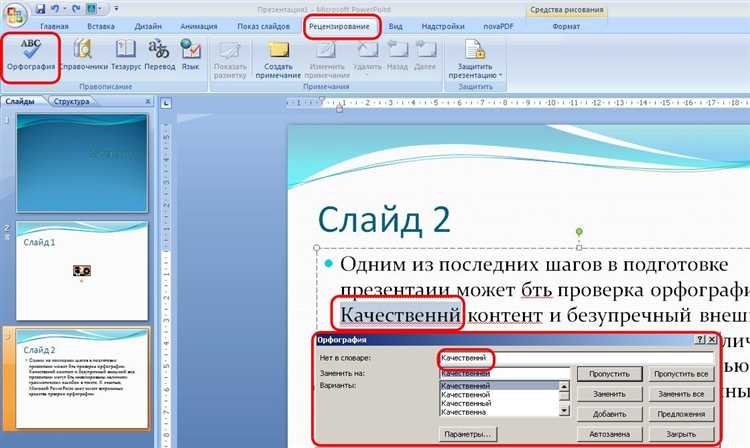The image size is (750, 448).
Task: Click the Save icon in quick access toolbar
Action: [x=41, y=8]
